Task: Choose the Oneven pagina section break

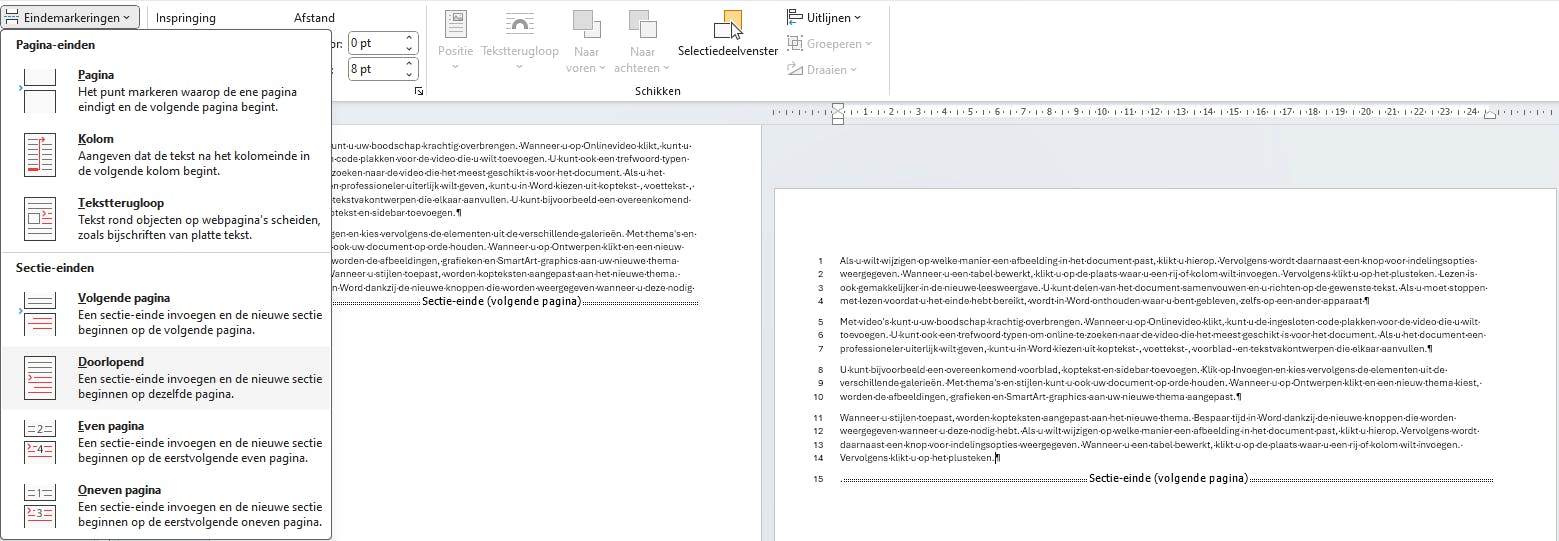Action: point(166,506)
